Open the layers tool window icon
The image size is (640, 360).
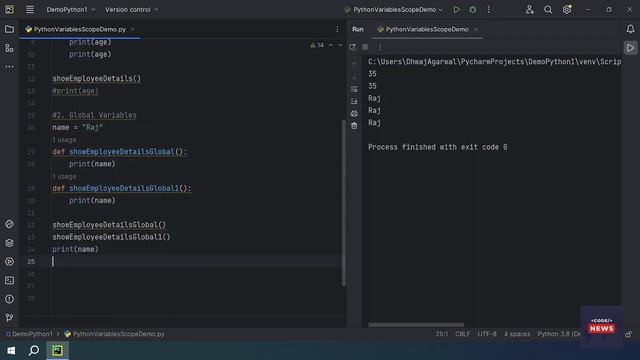(9, 243)
